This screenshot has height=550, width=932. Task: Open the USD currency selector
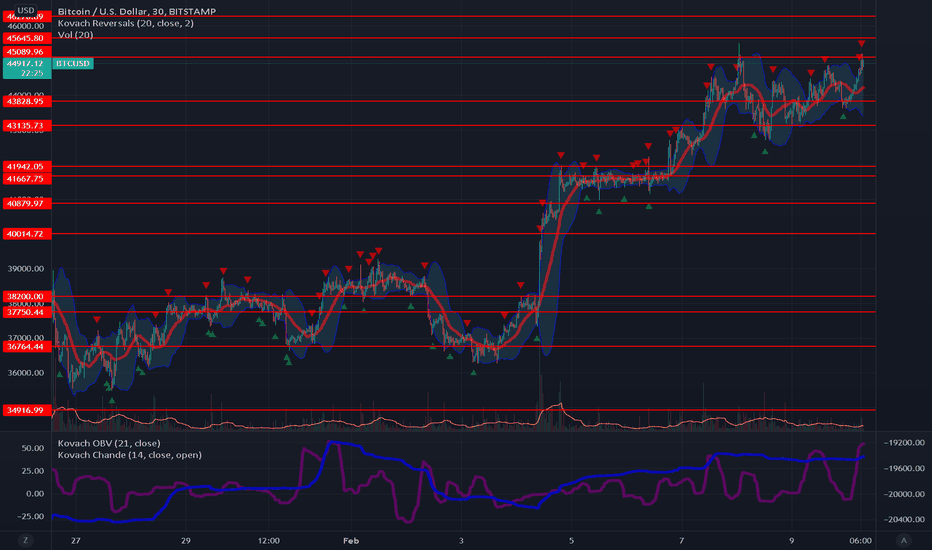click(x=25, y=10)
